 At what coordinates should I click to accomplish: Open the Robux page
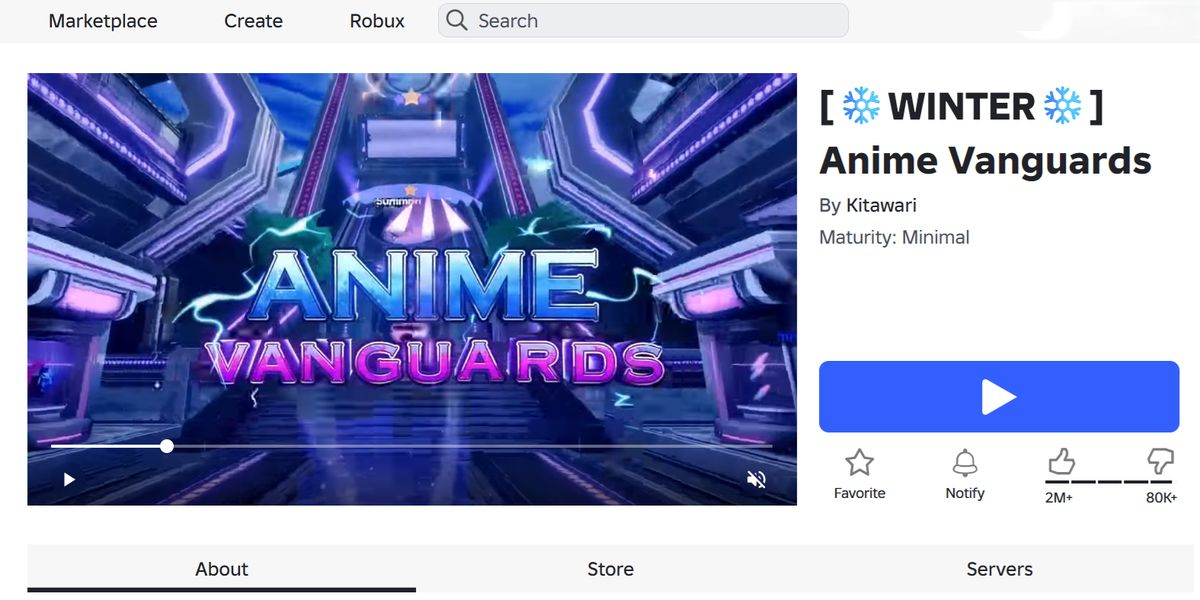[377, 21]
